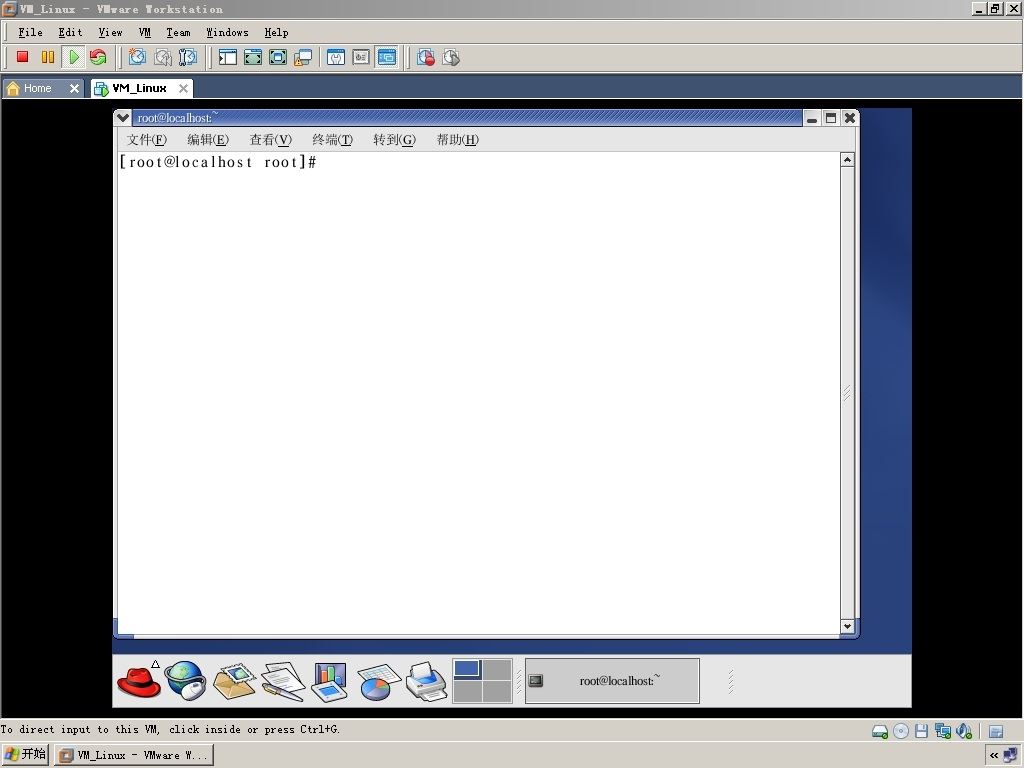Viewport: 1024px width, 768px height.
Task: Open terminal 帮助(H) menu
Action: point(457,140)
